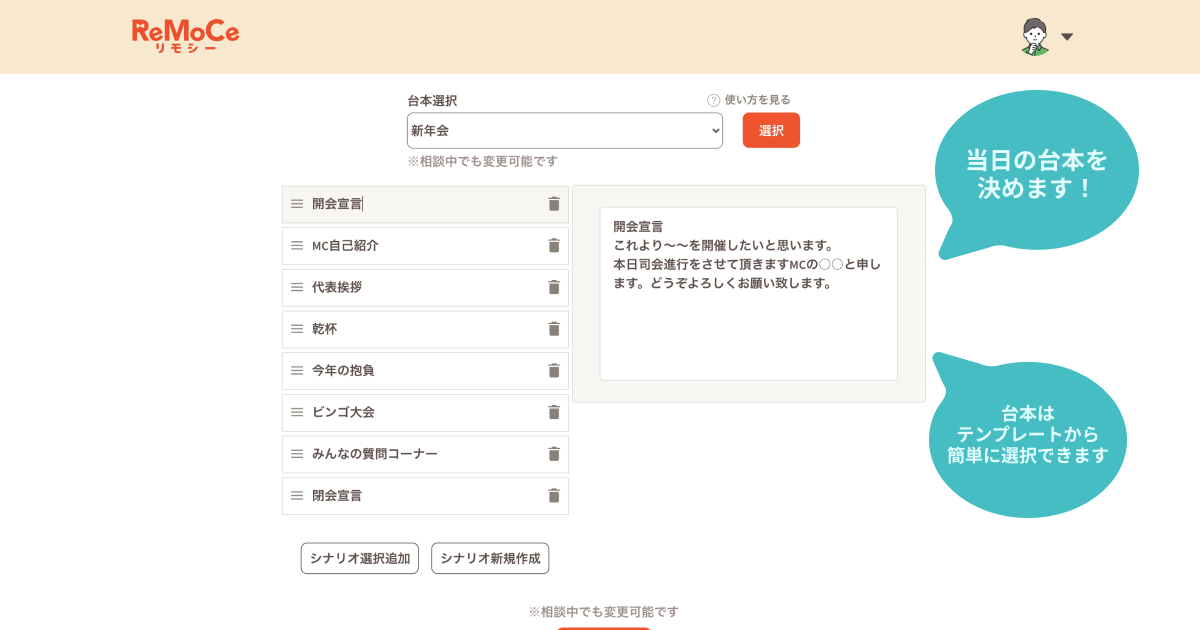The height and width of the screenshot is (630, 1200).
Task: Remove the 乾杯 item via trash icon
Action: pyautogui.click(x=554, y=329)
